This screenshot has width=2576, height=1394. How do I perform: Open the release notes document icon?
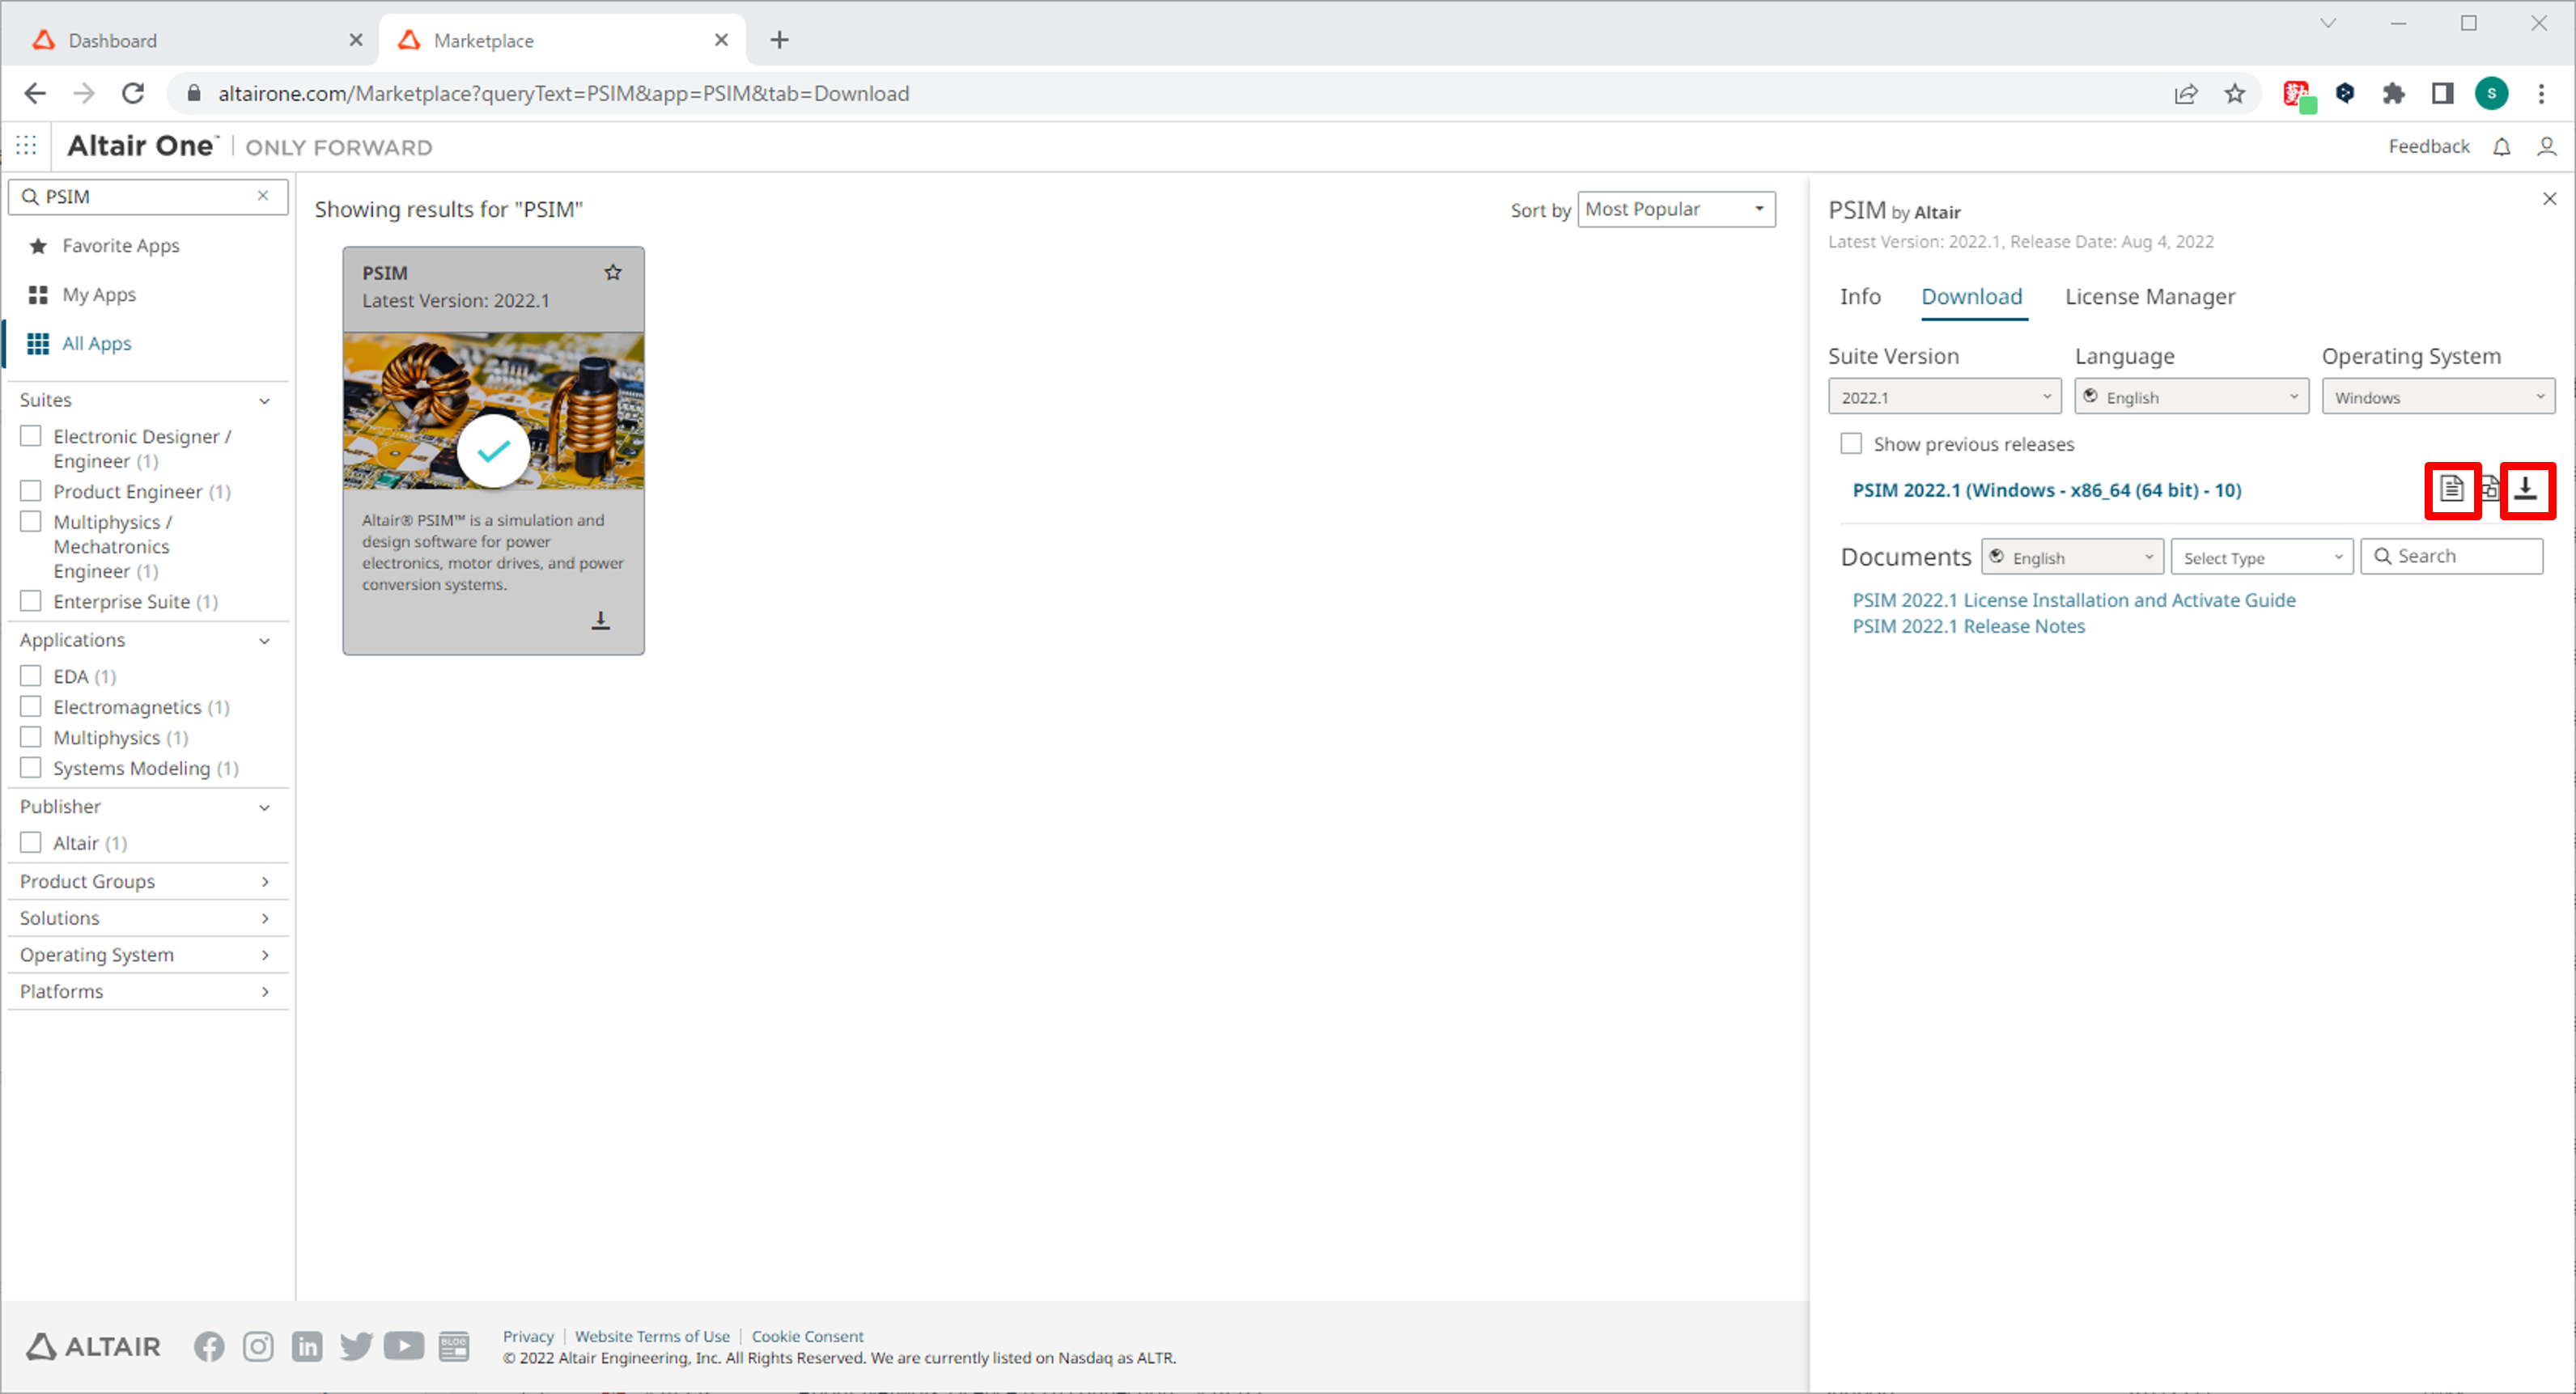[2451, 490]
